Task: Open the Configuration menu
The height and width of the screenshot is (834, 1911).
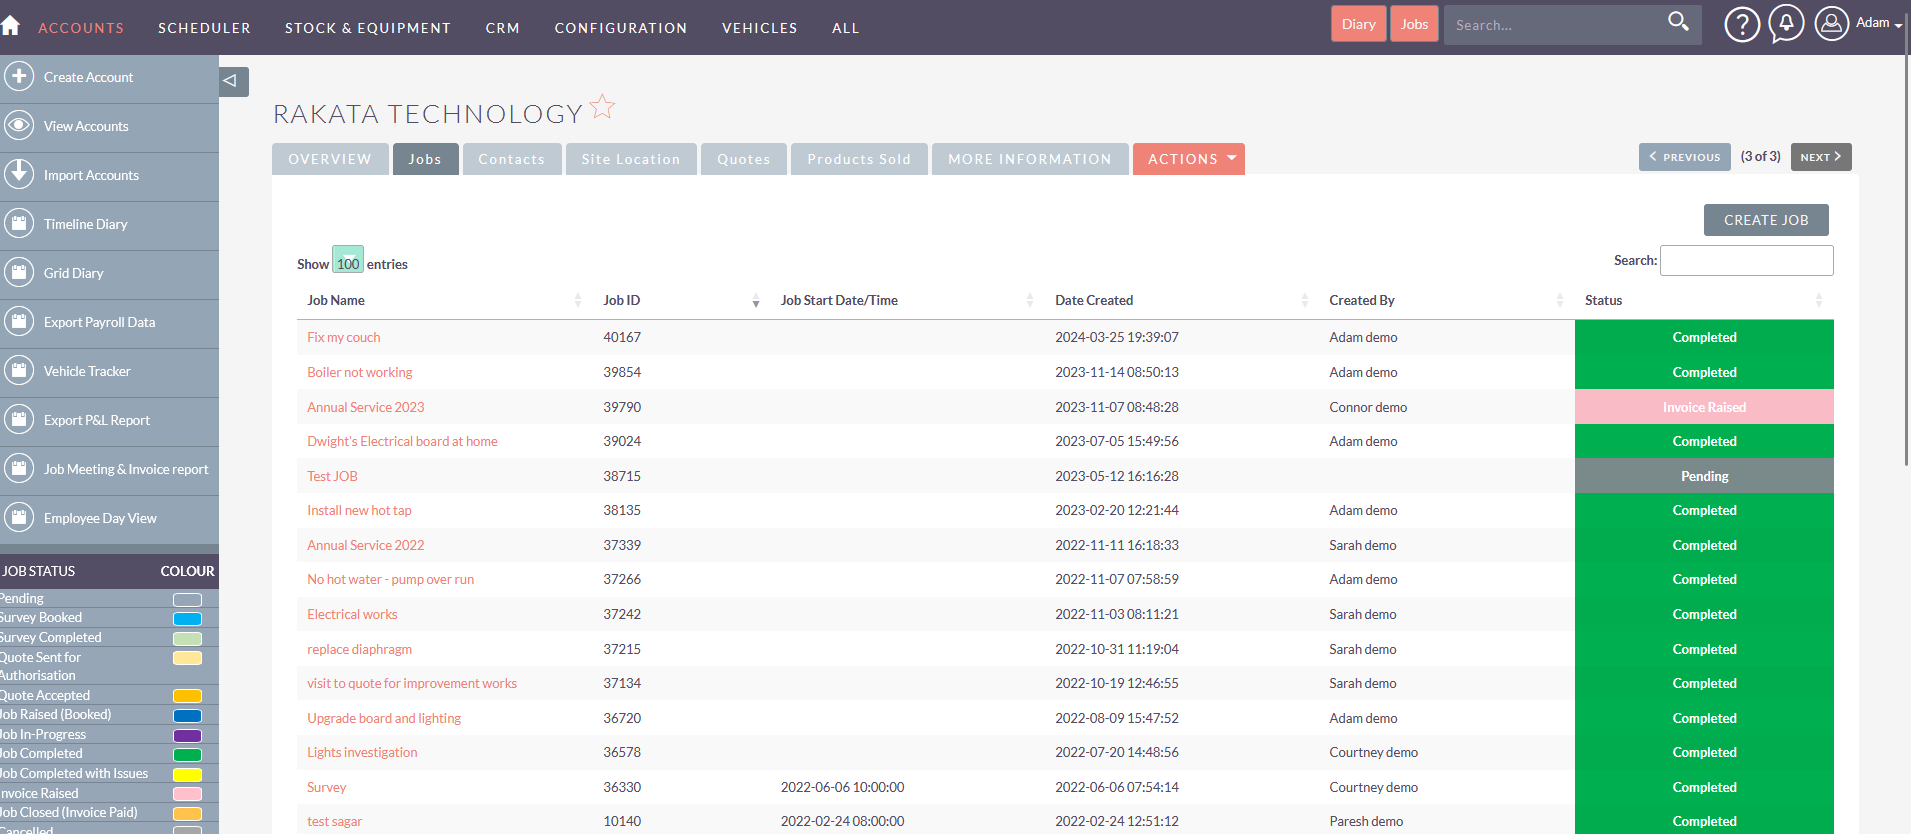Action: [620, 28]
